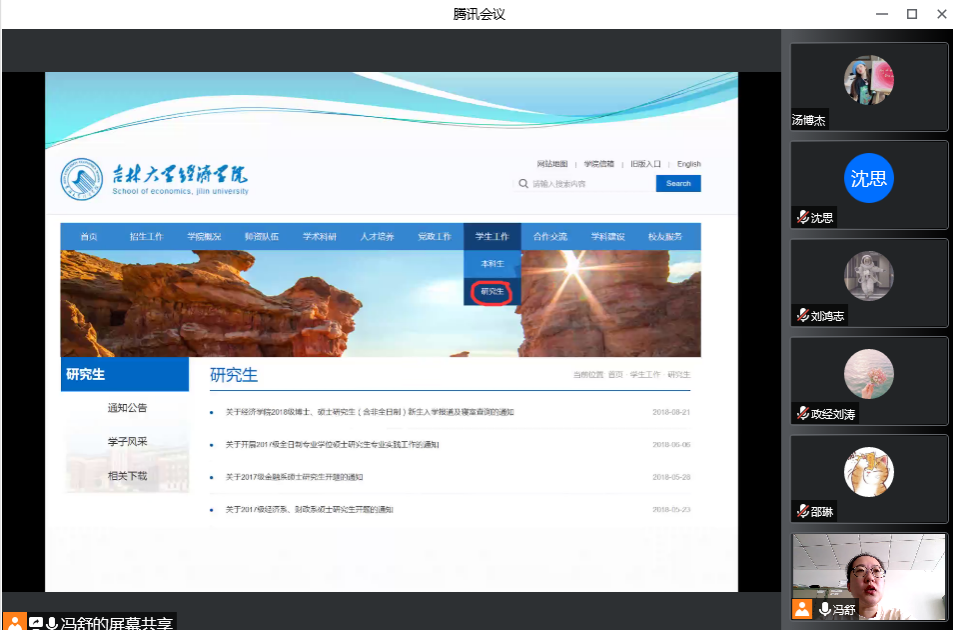Maximize the 腾讯会议 window

pyautogui.click(x=911, y=14)
